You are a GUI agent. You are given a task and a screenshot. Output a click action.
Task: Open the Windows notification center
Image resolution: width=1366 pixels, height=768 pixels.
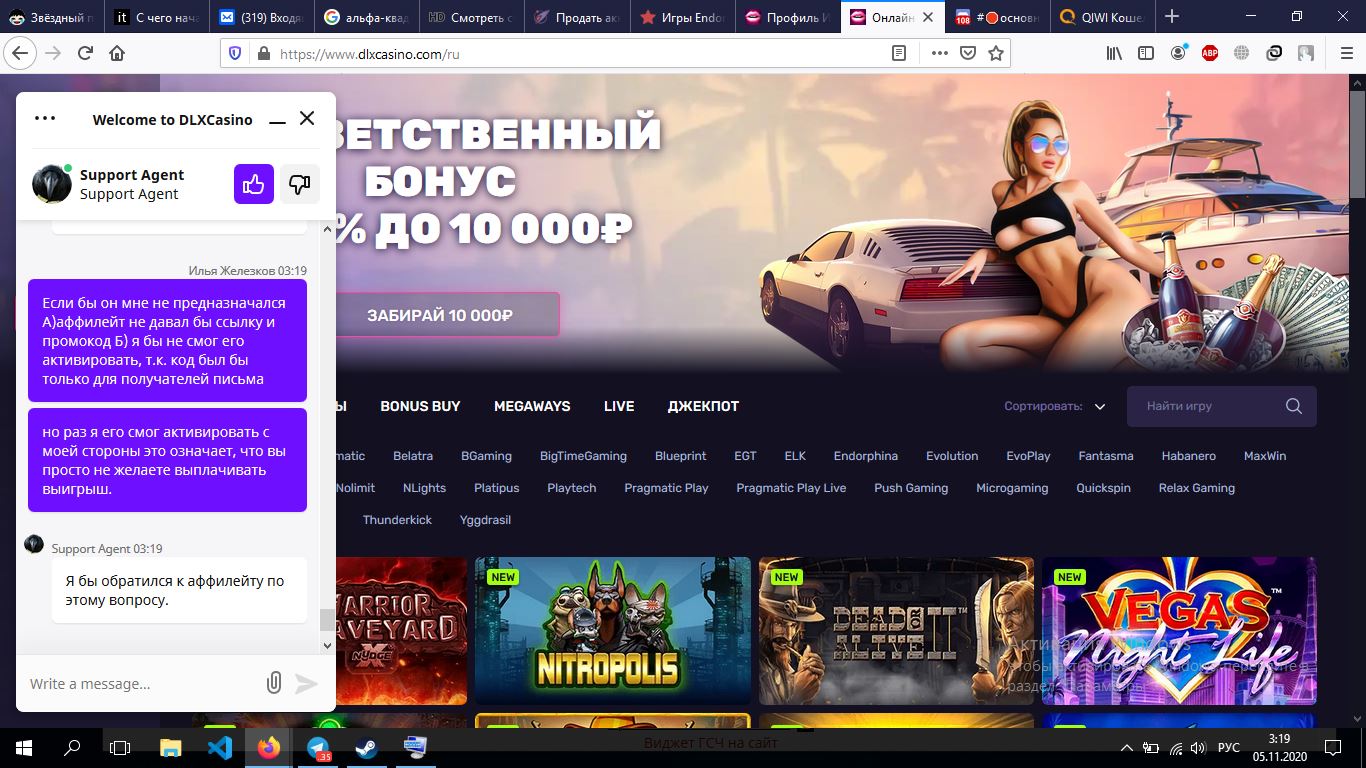click(1332, 747)
